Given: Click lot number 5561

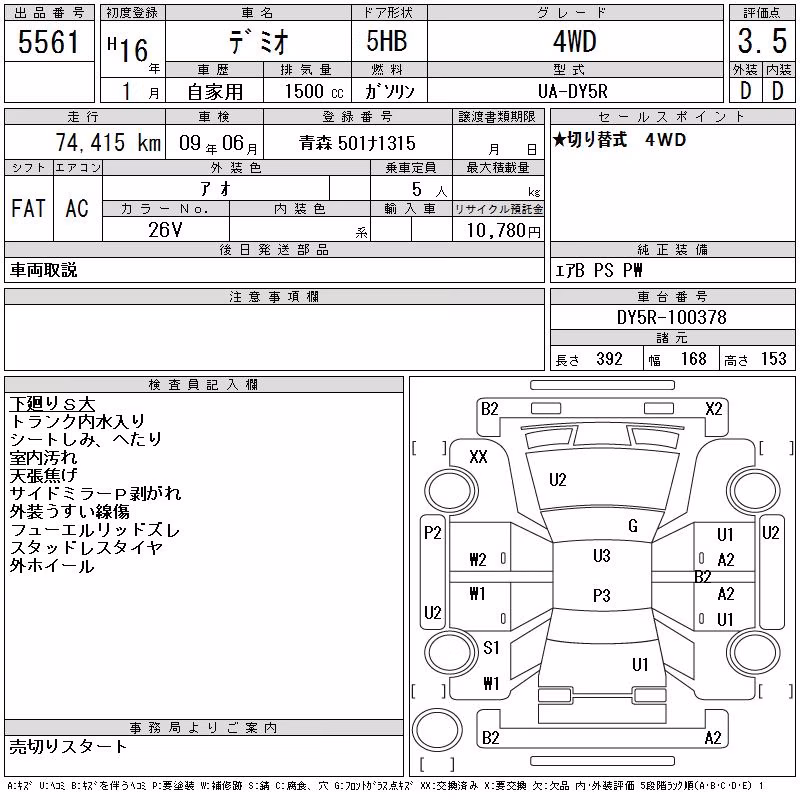Looking at the screenshot, I should [48, 41].
